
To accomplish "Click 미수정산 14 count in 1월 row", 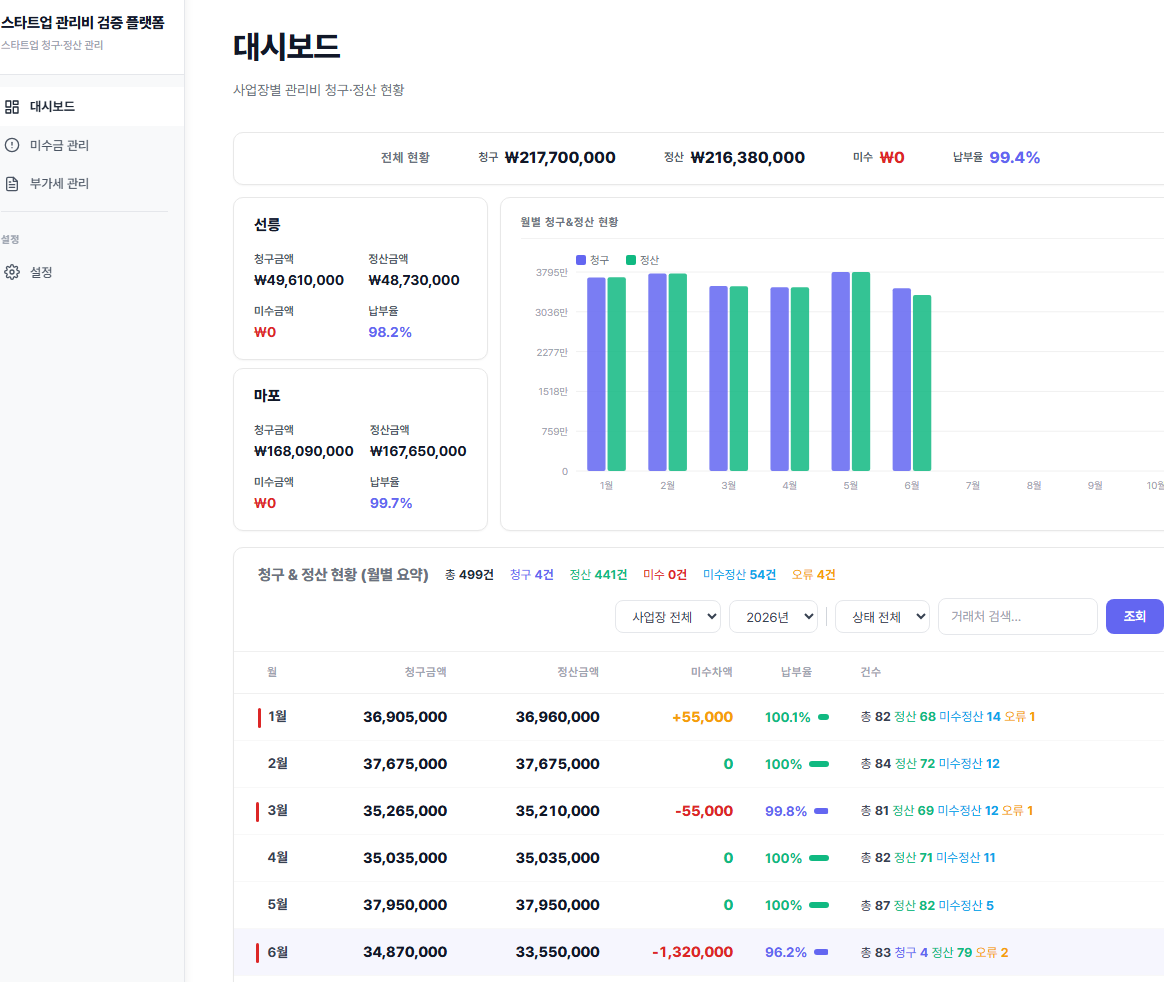I will pos(970,717).
